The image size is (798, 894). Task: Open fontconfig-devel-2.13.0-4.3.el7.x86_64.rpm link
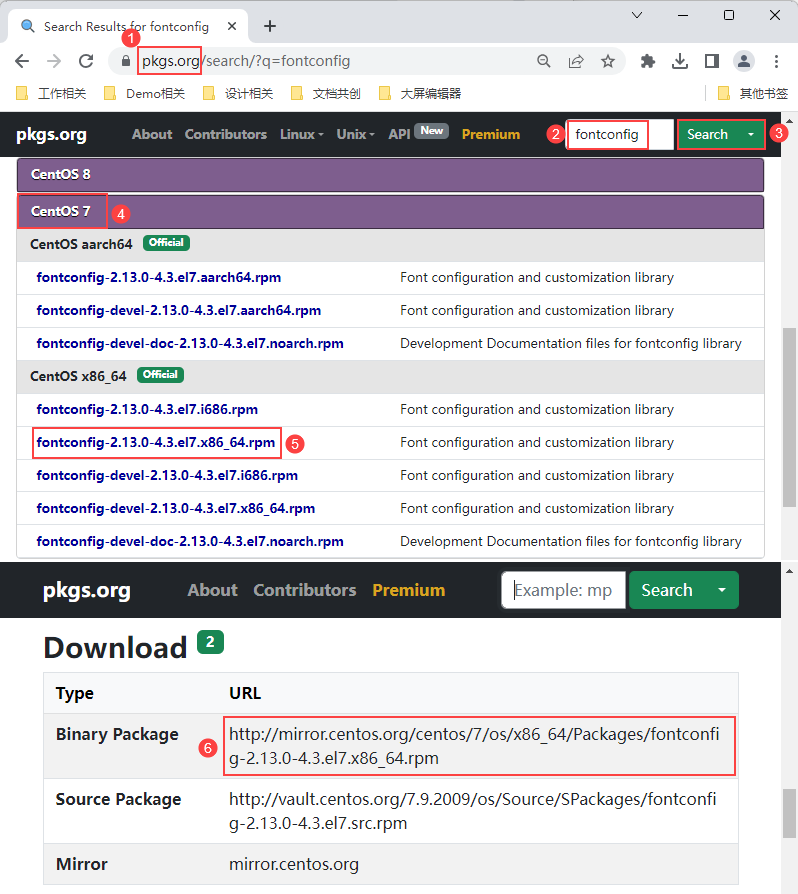tap(176, 509)
